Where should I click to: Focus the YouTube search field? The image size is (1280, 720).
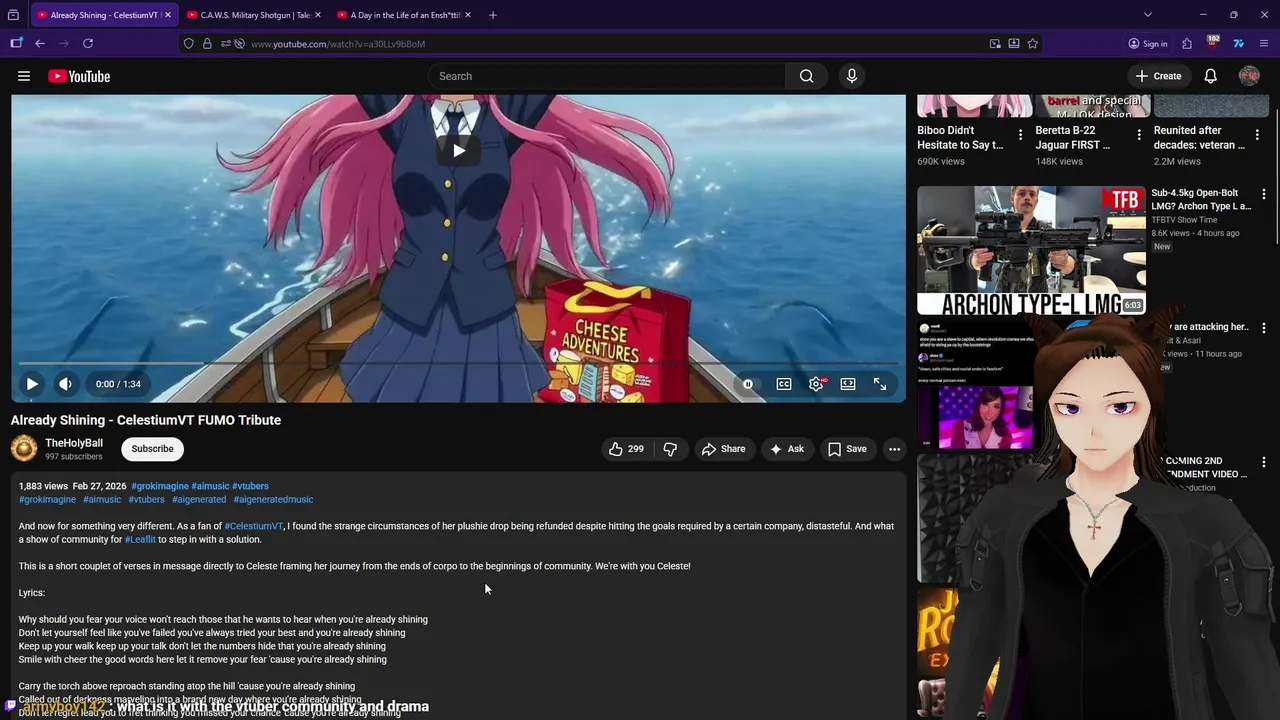(x=607, y=76)
